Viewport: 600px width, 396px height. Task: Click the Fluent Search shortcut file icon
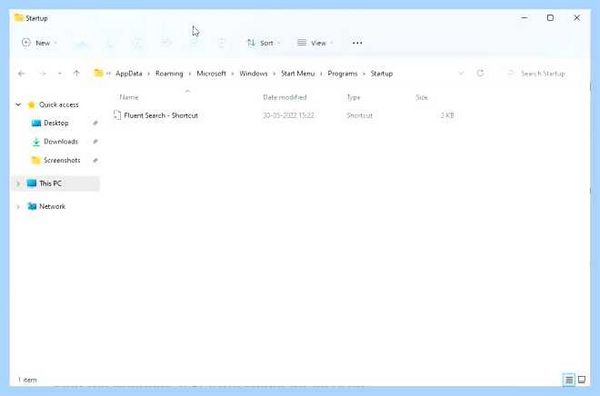tap(117, 115)
